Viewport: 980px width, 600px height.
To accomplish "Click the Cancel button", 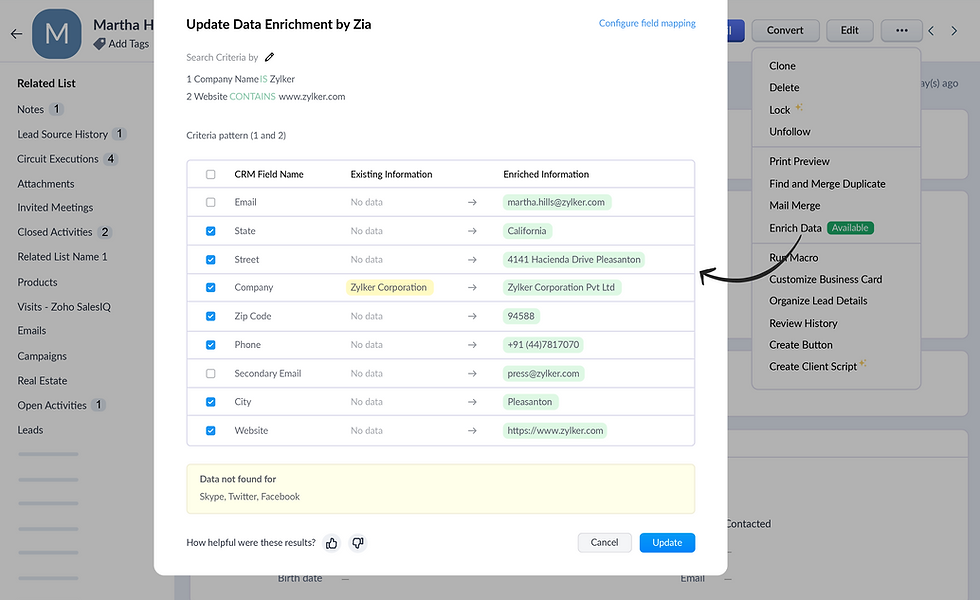I will [x=604, y=542].
